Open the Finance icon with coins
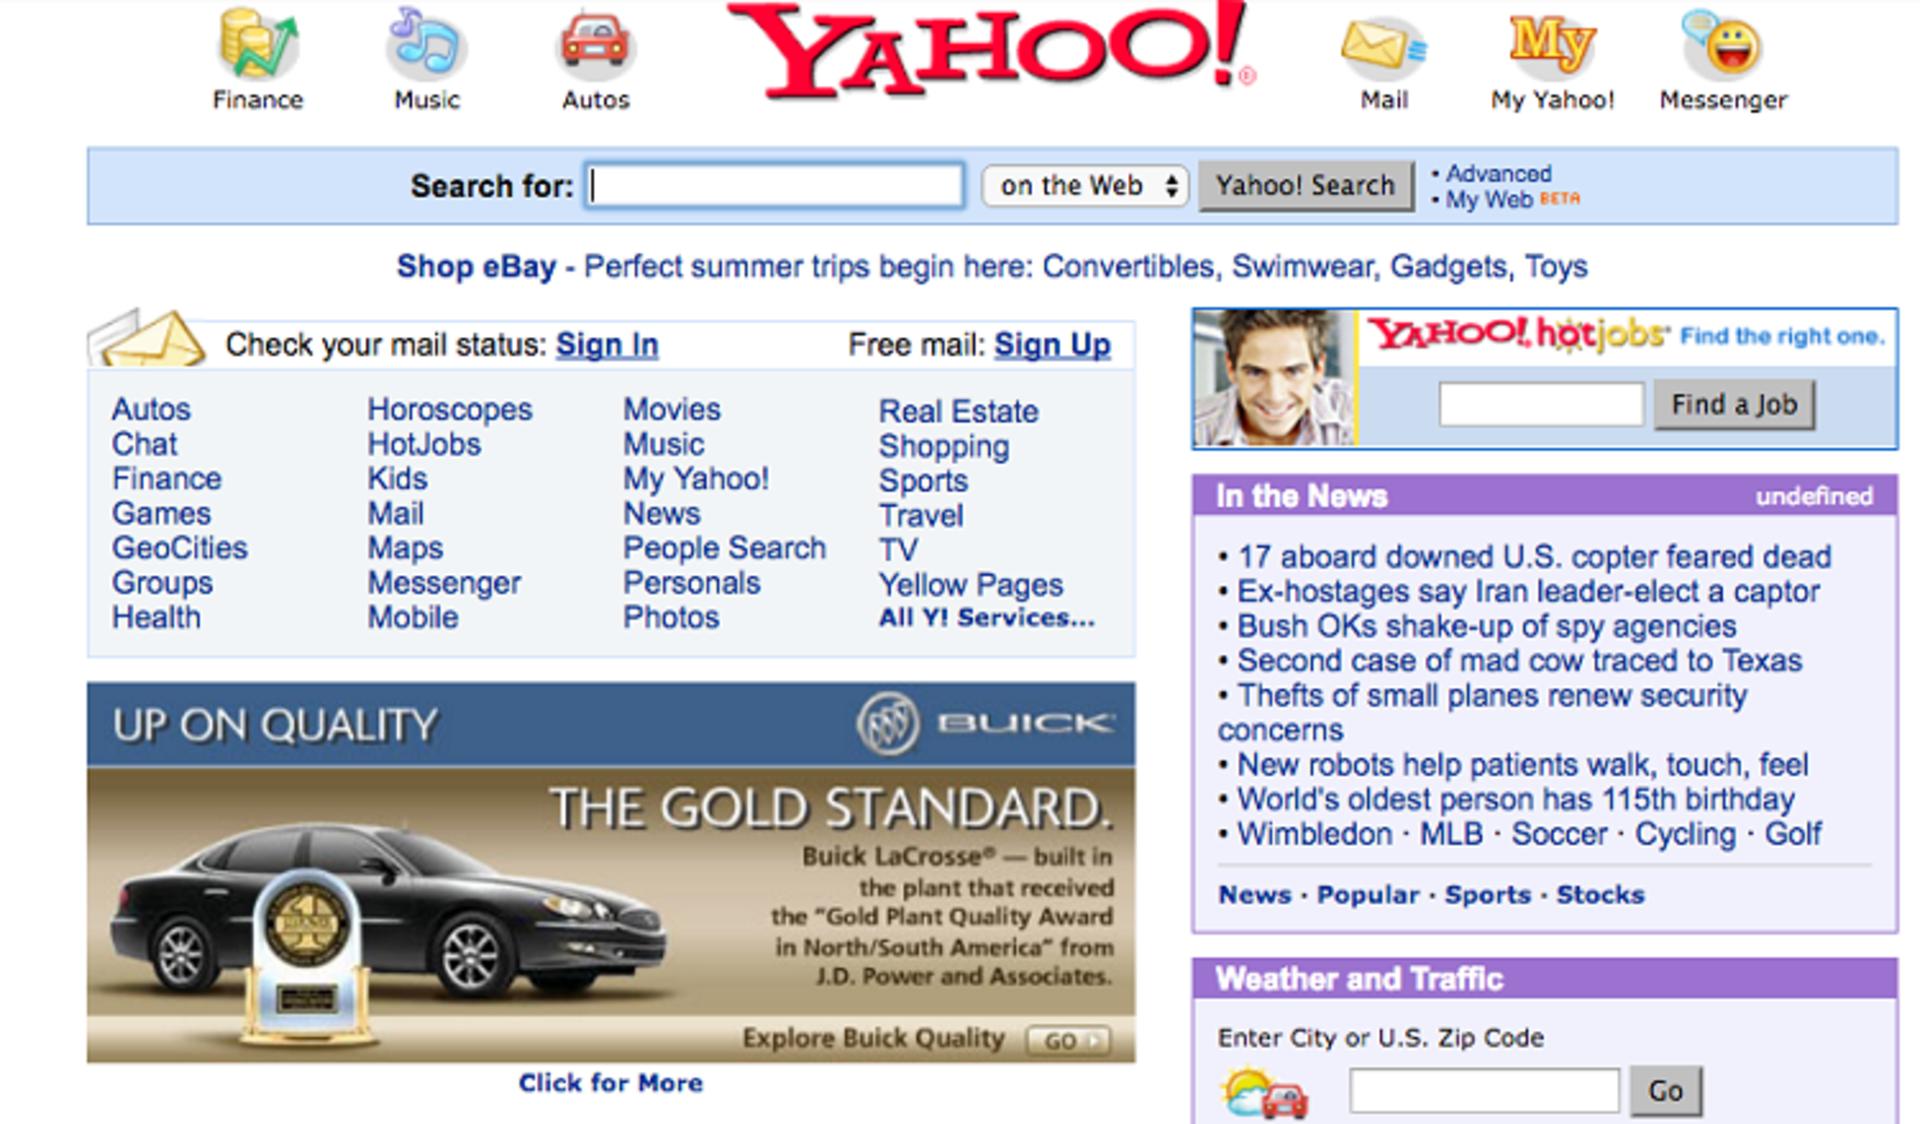The image size is (1920, 1124). 258,44
